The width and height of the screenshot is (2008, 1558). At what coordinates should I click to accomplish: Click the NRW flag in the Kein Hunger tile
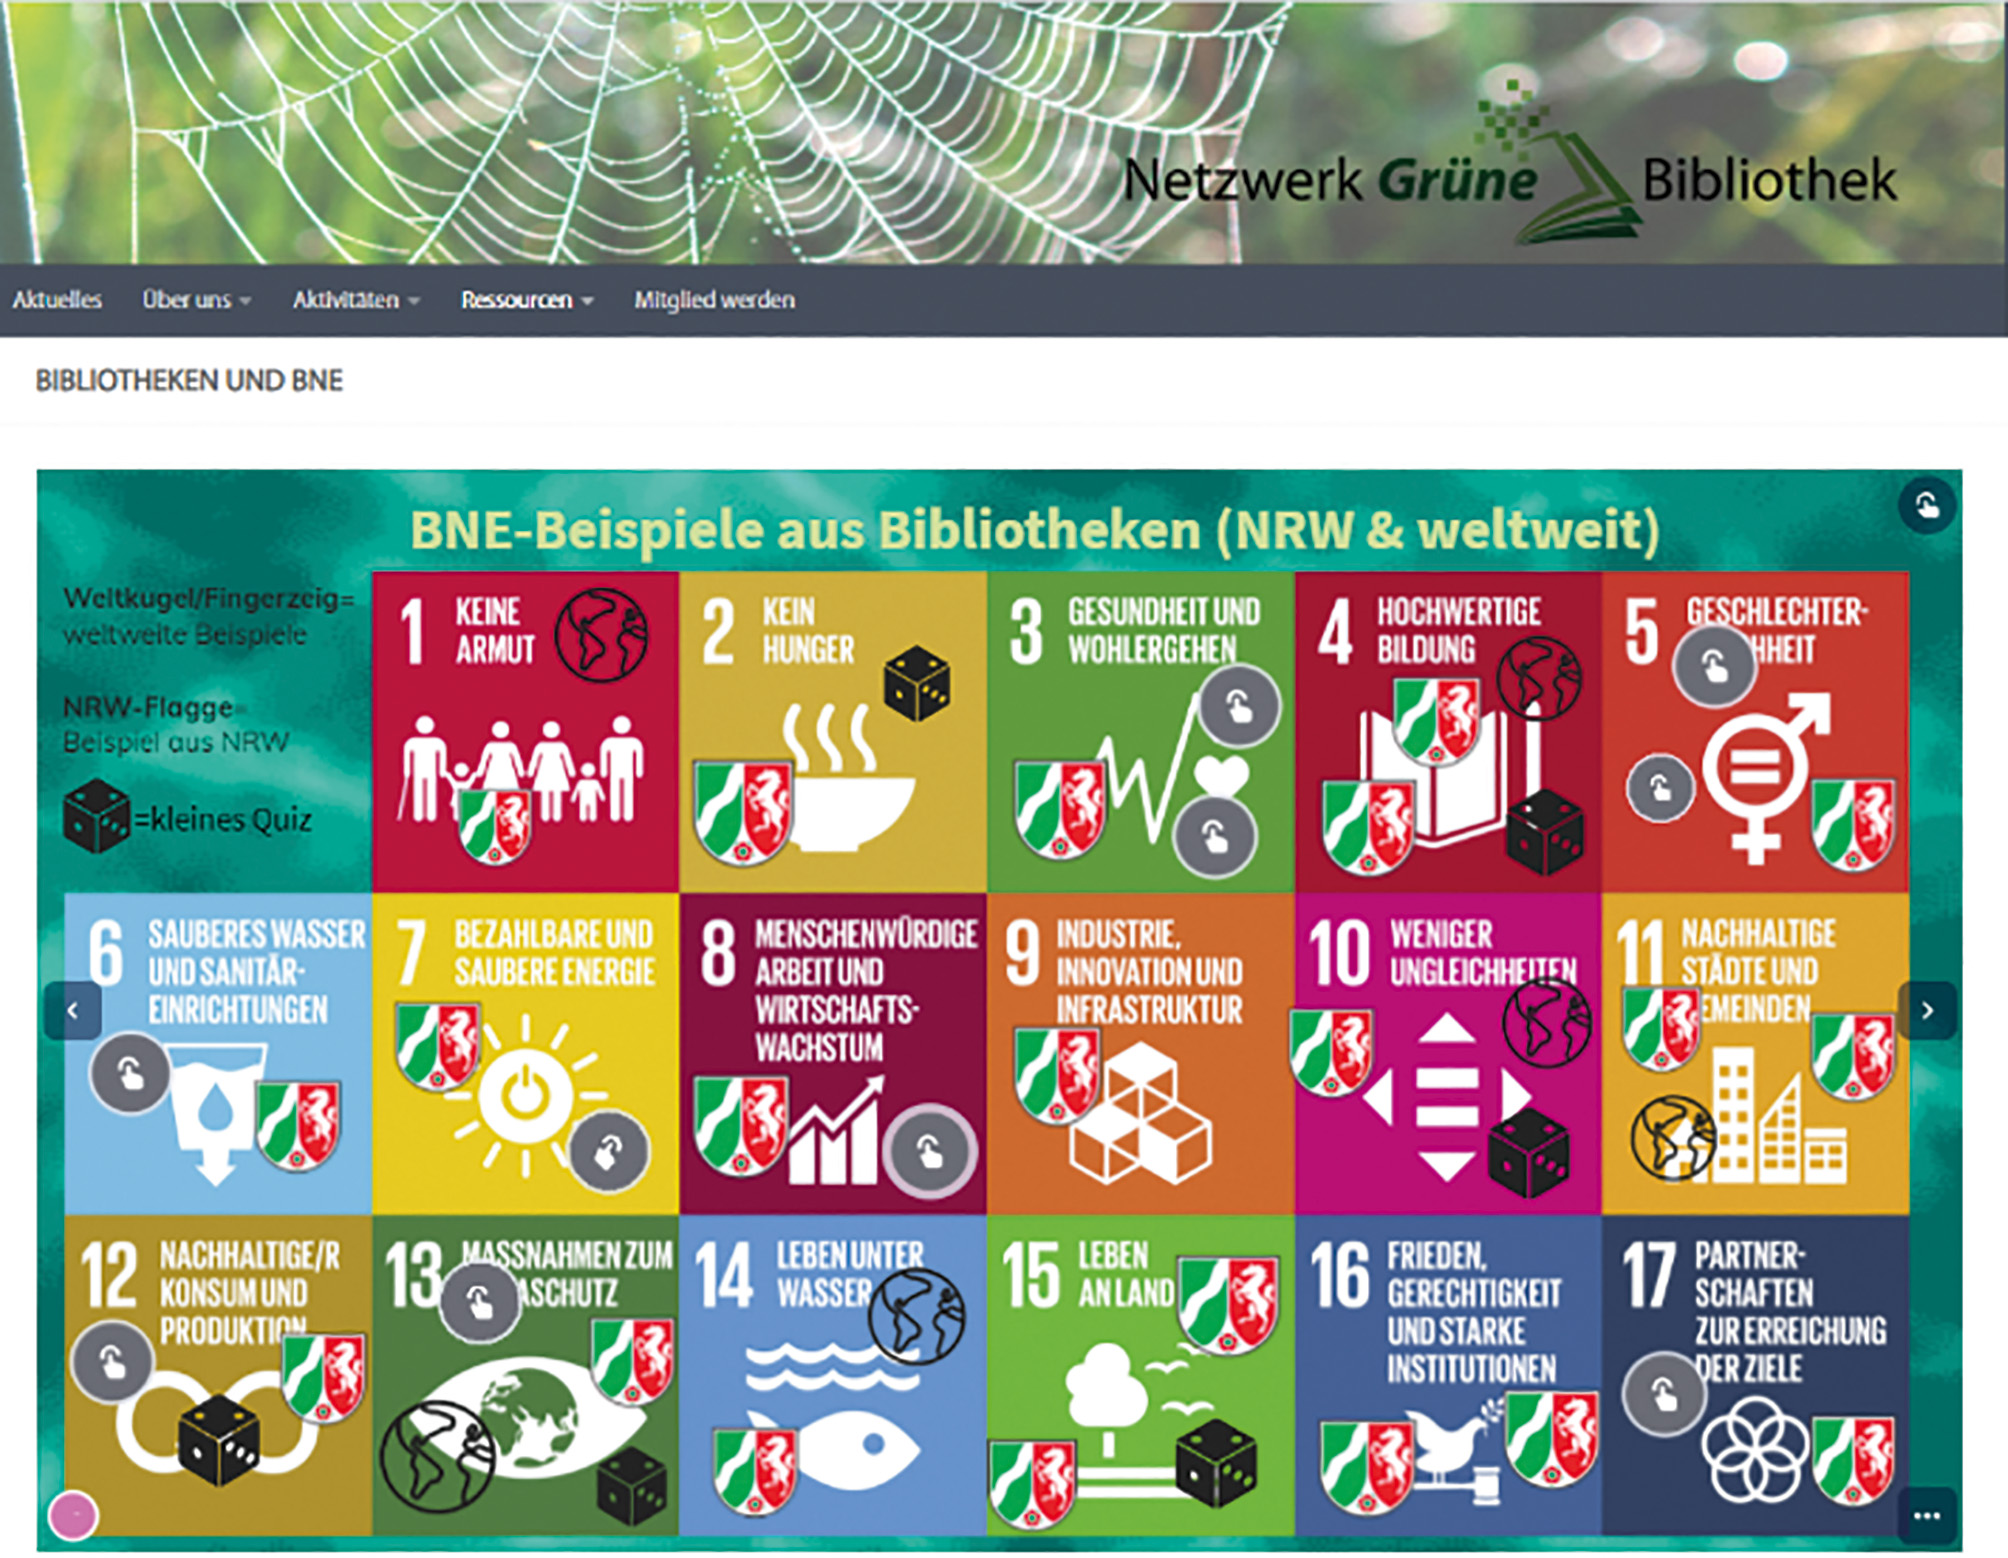coord(744,811)
